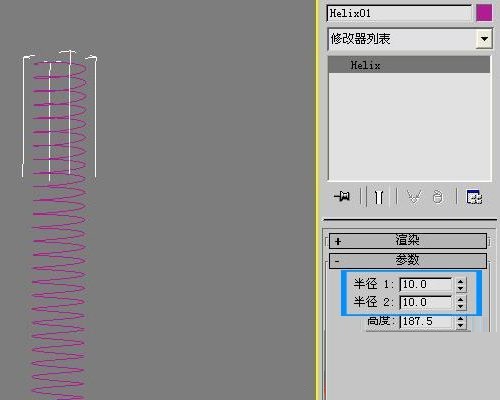Image resolution: width=500 pixels, height=400 pixels.
Task: Click Remove Modifier trash icon
Action: [x=438, y=197]
